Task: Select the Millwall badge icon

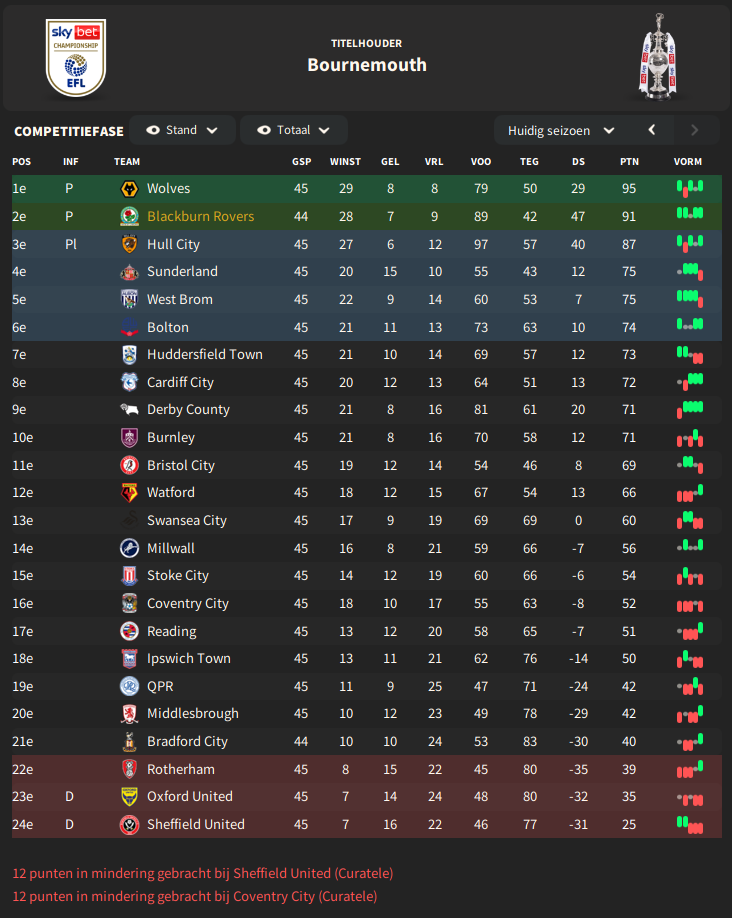Action: pos(129,549)
